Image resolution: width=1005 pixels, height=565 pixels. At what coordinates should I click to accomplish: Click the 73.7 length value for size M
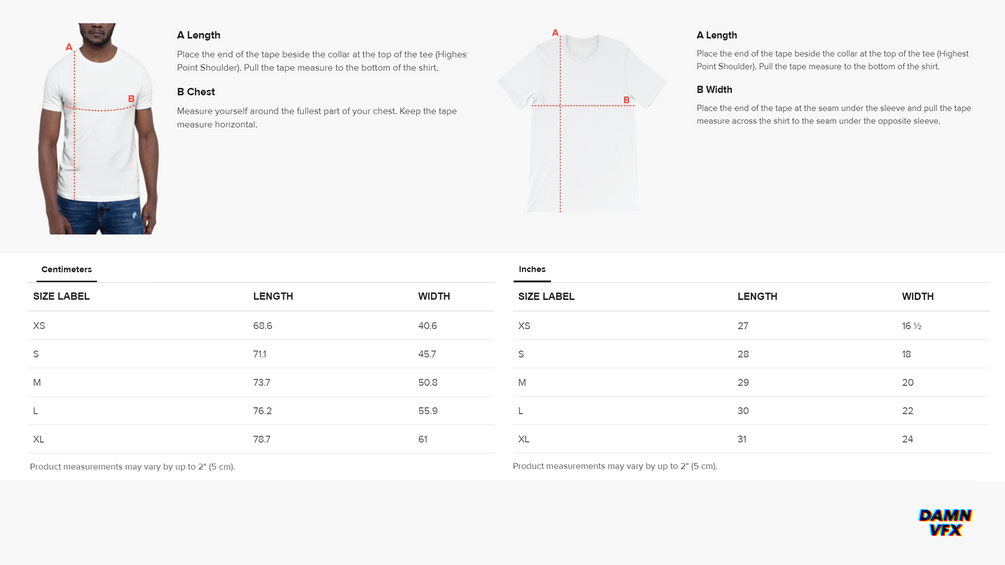click(263, 383)
